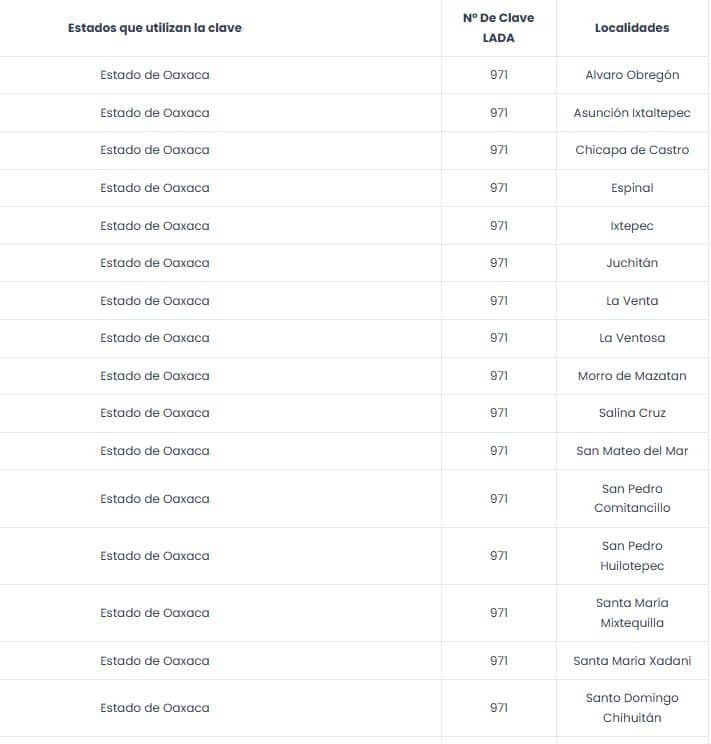Click the Morro de Mazatan cell
The image size is (711, 744).
pos(632,376)
